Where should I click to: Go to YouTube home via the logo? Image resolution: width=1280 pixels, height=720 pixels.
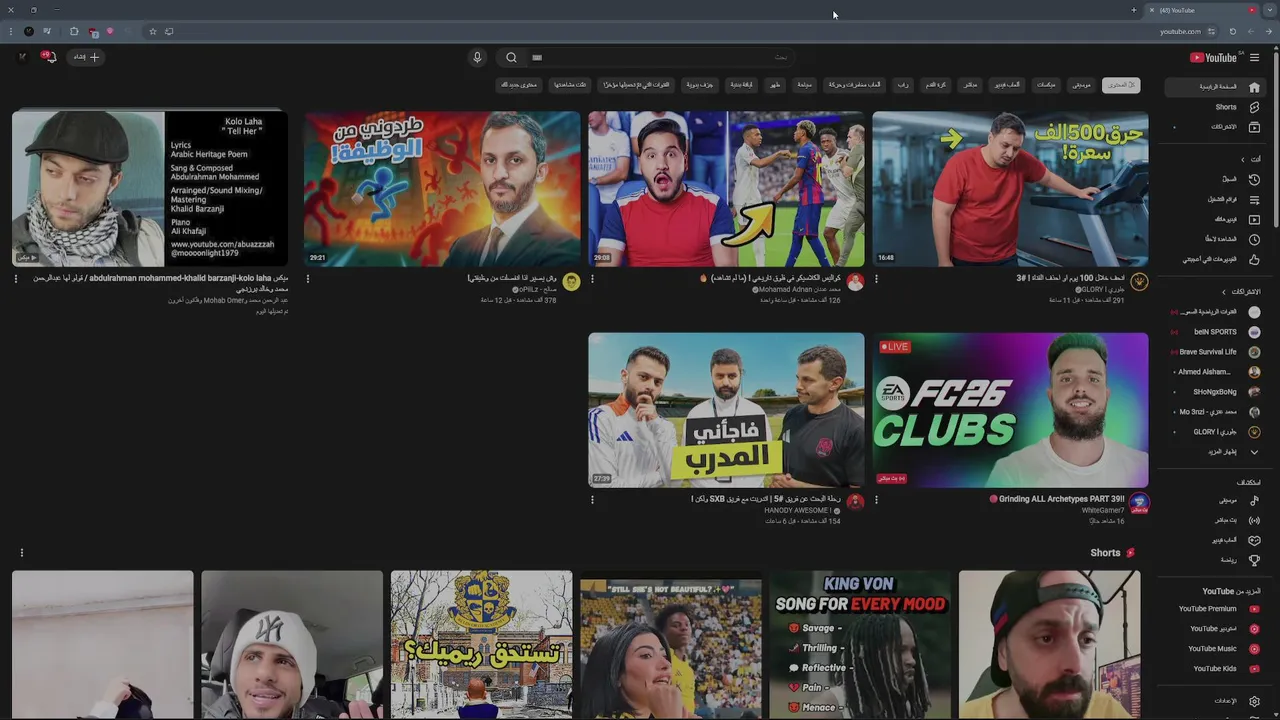click(x=1215, y=57)
